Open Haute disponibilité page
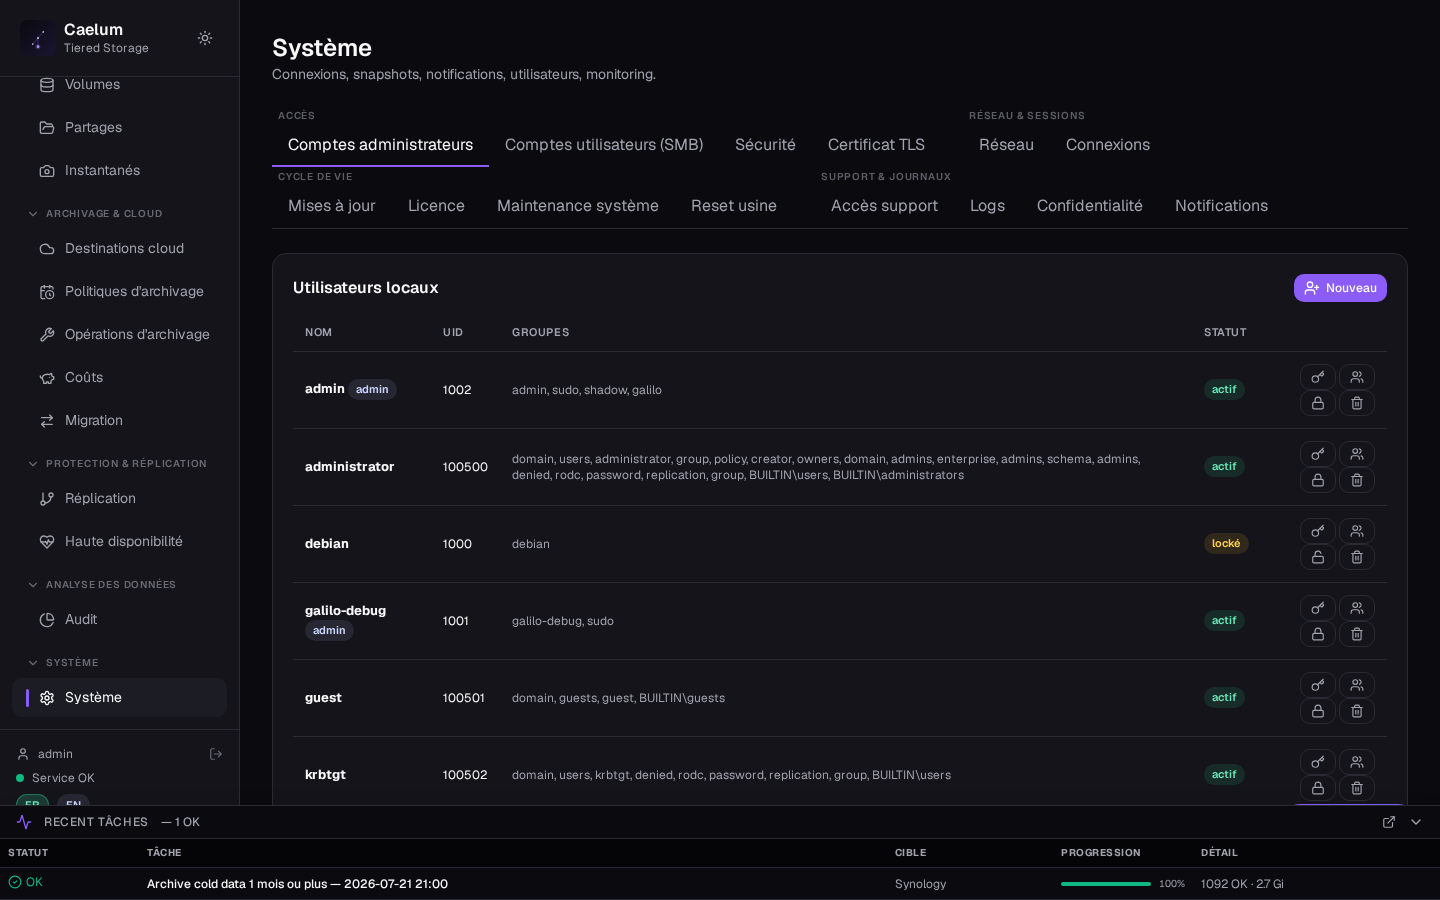Screen dimensions: 1440x900 pos(119,542)
